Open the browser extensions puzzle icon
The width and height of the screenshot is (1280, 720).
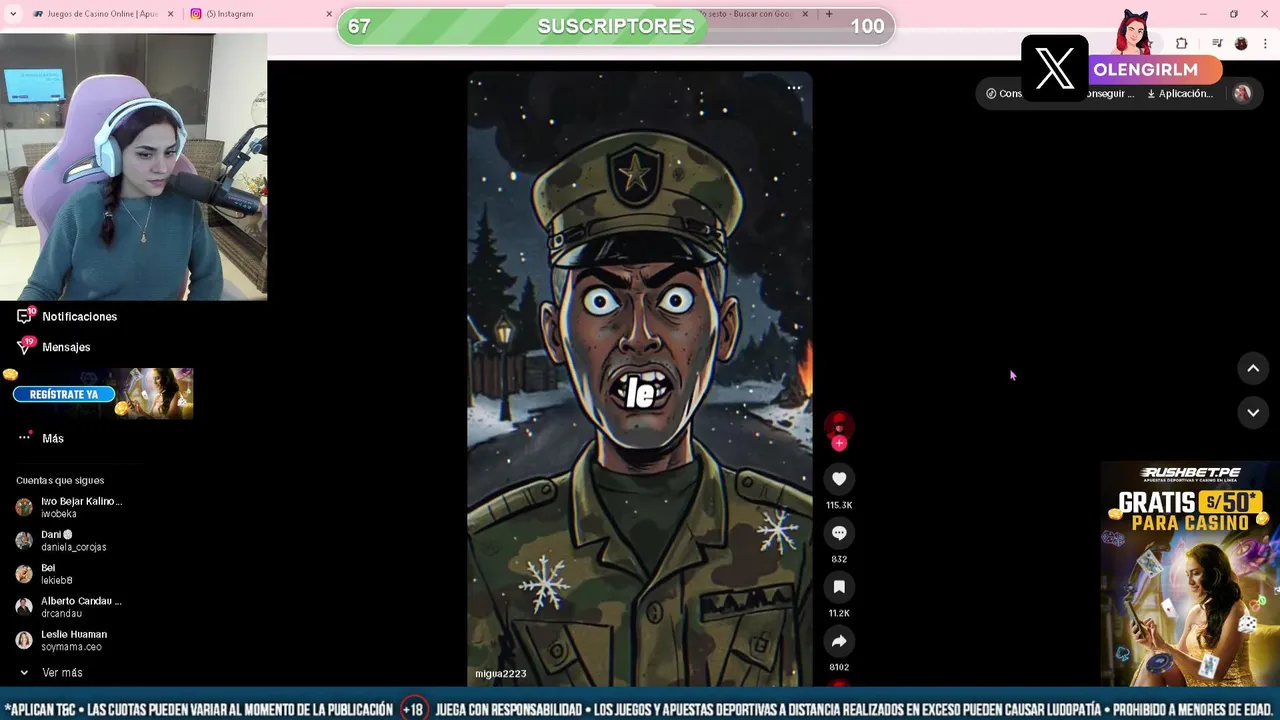point(1181,43)
